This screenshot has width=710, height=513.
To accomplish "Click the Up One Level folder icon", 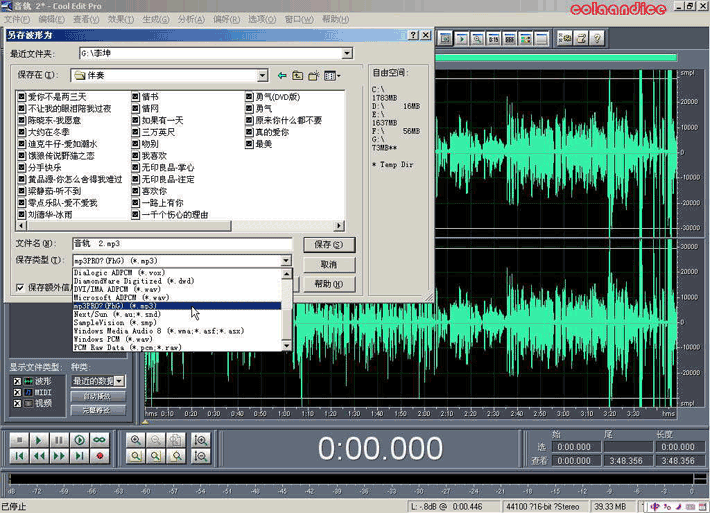I will 298,75.
